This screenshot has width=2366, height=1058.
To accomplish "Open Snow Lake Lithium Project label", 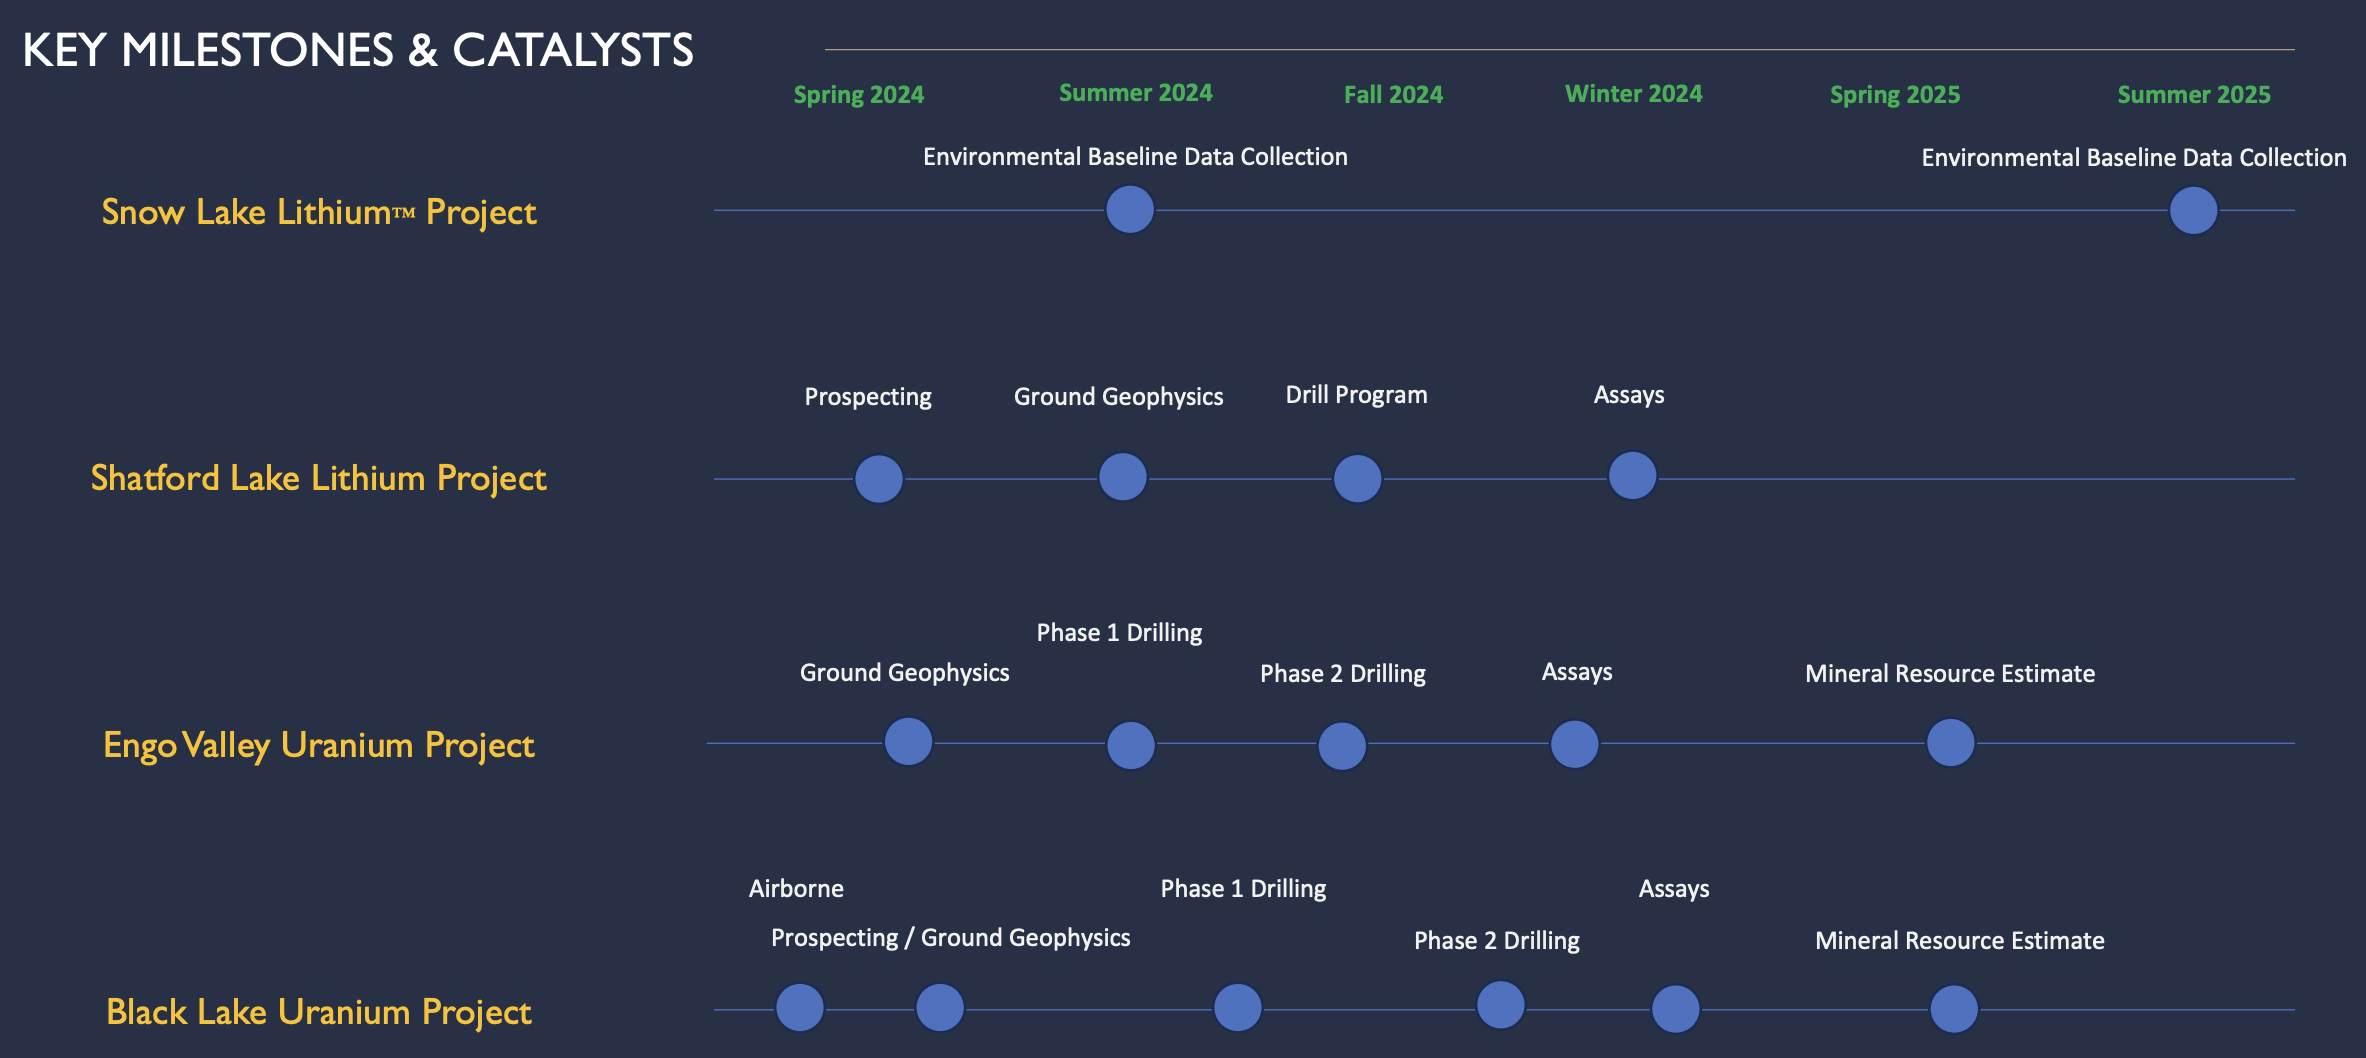I will click(x=319, y=212).
